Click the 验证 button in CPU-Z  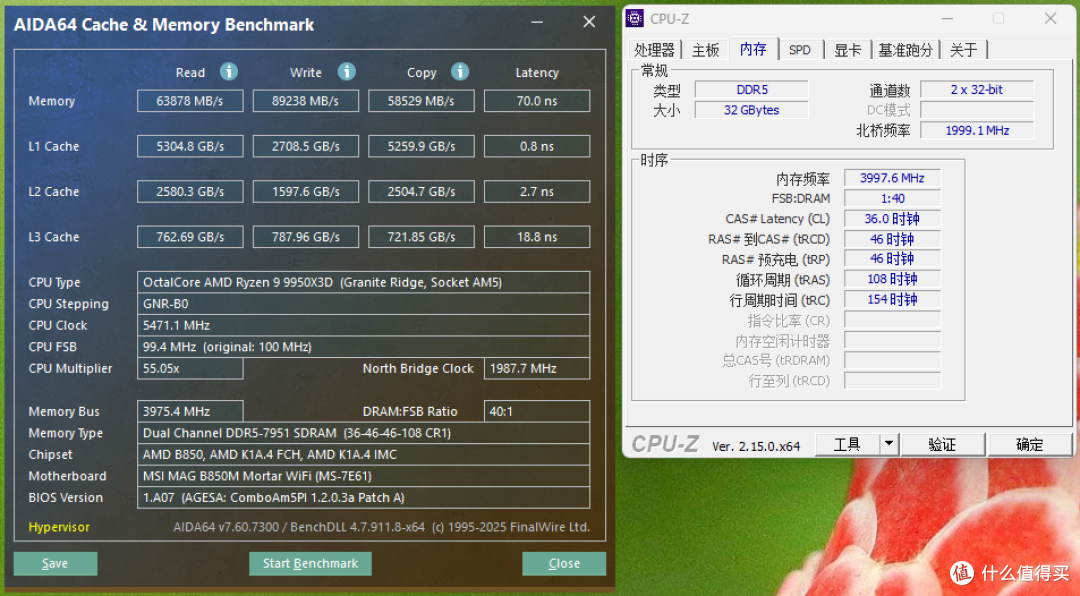click(x=942, y=443)
